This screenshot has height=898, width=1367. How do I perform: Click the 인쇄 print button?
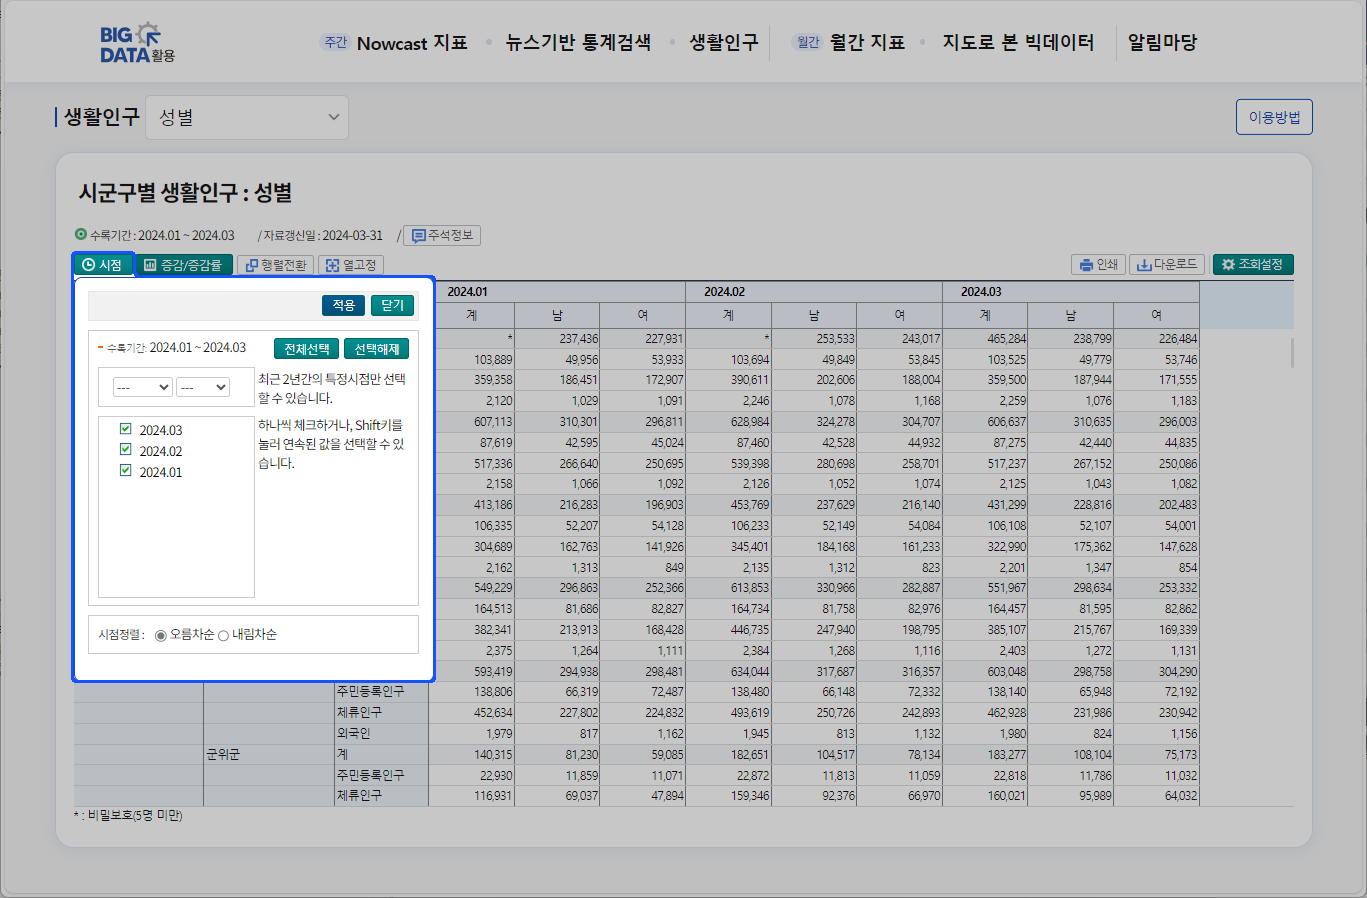click(x=1098, y=264)
